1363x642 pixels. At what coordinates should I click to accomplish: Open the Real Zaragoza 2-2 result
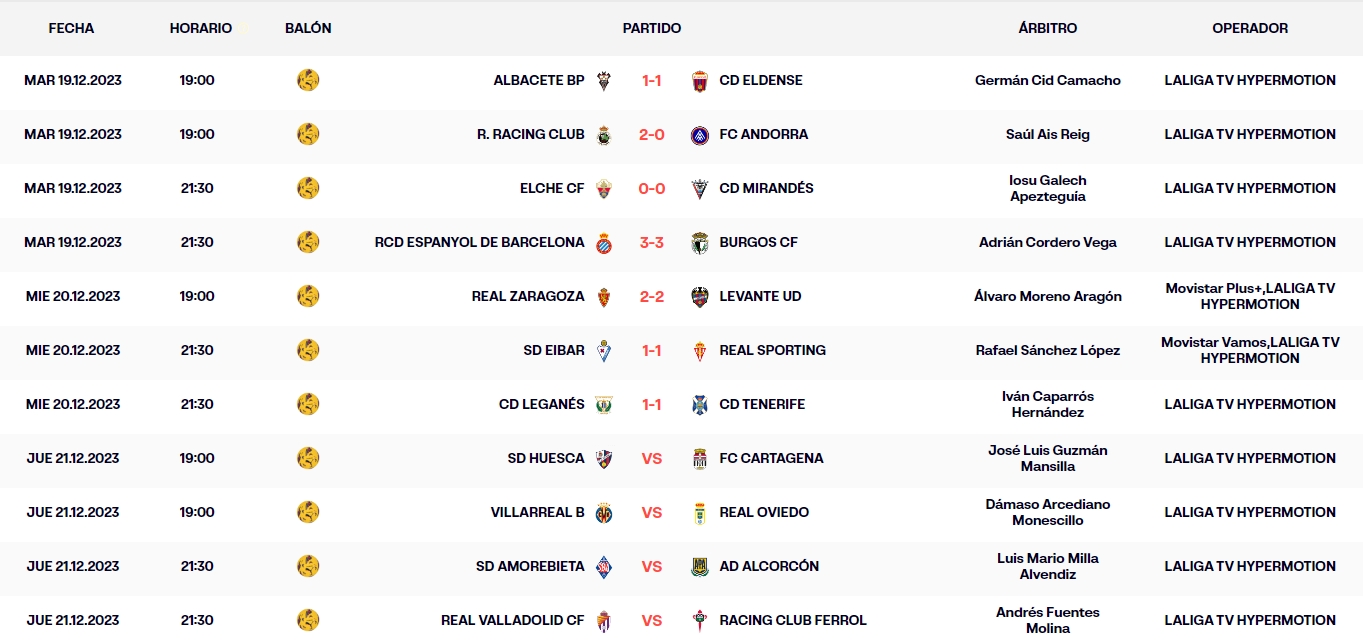tap(651, 296)
